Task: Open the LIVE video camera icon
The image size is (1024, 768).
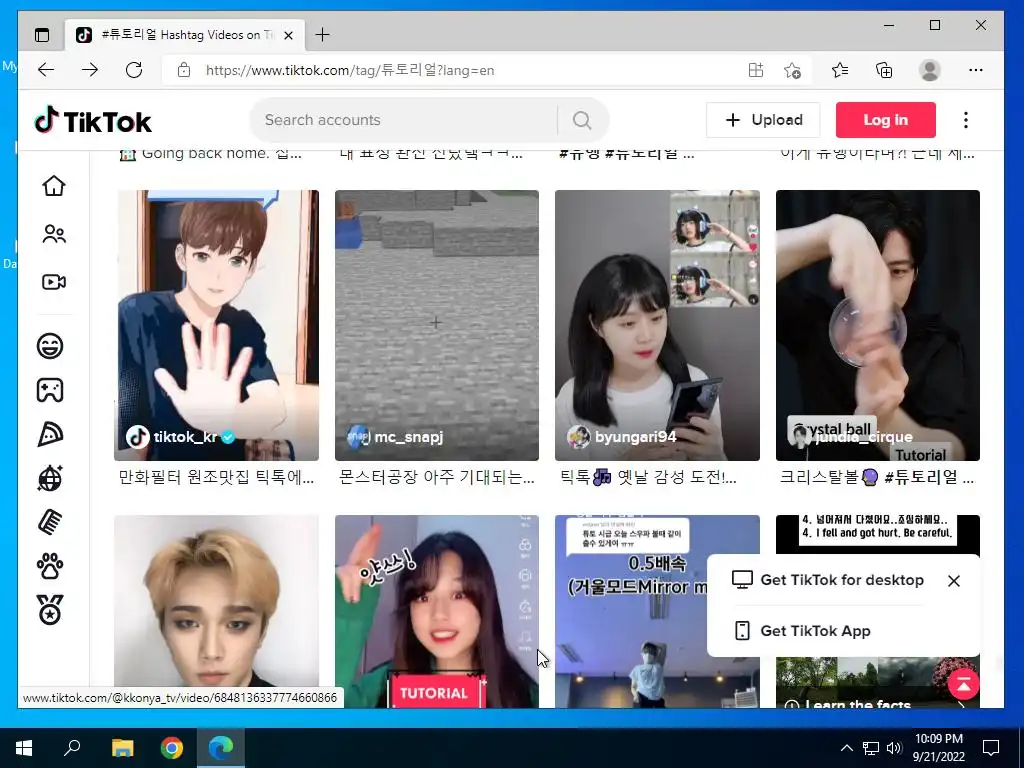Action: [54, 281]
